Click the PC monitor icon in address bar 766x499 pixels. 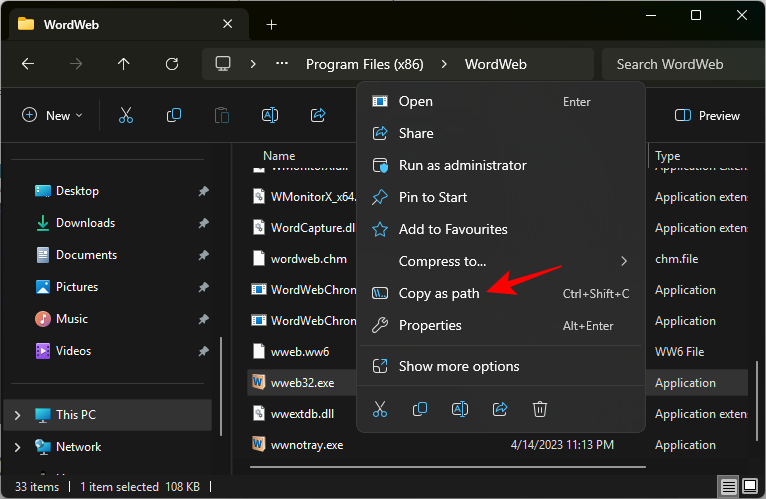pyautogui.click(x=223, y=64)
